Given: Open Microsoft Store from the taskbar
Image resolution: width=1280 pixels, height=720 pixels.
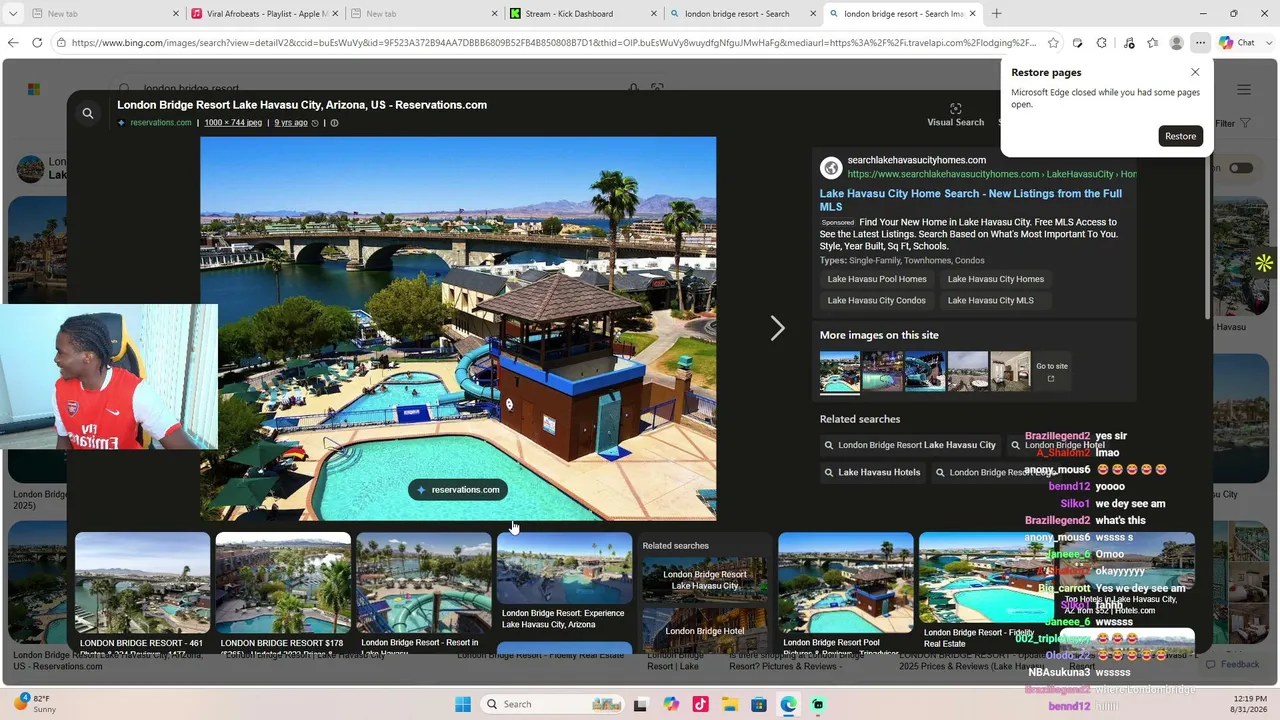Looking at the screenshot, I should click(759, 704).
